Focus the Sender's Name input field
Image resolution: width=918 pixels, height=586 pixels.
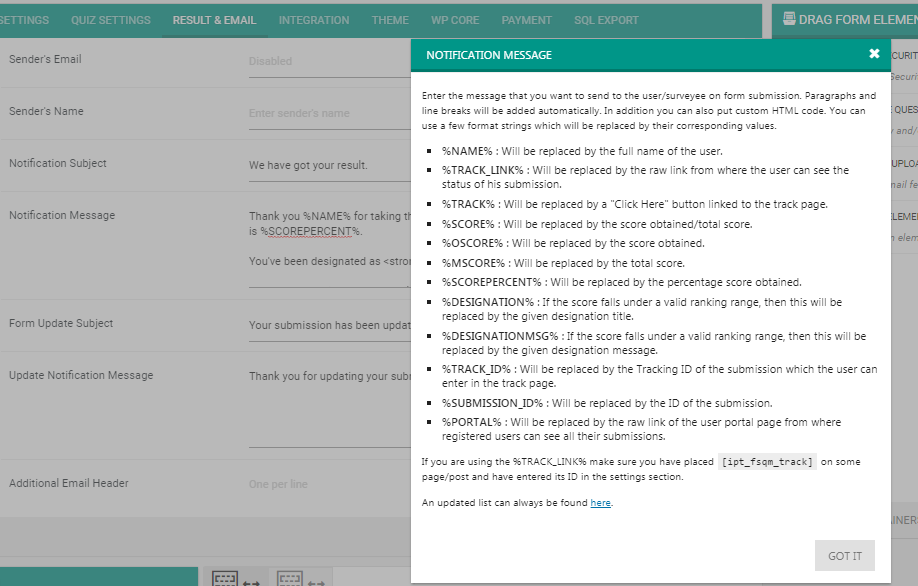(330, 114)
